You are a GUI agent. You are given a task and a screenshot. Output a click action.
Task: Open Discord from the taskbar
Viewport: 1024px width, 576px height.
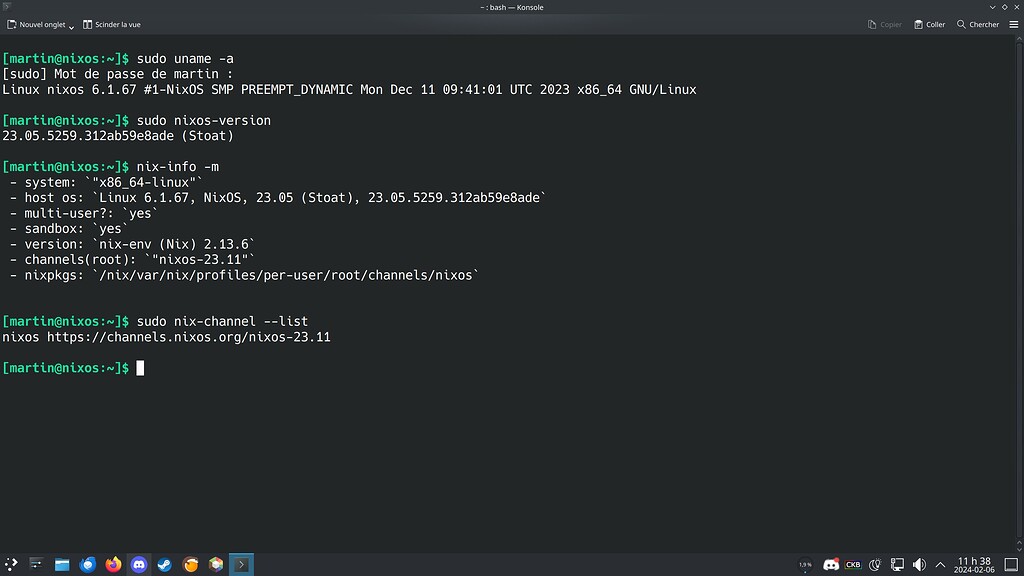pyautogui.click(x=140, y=564)
